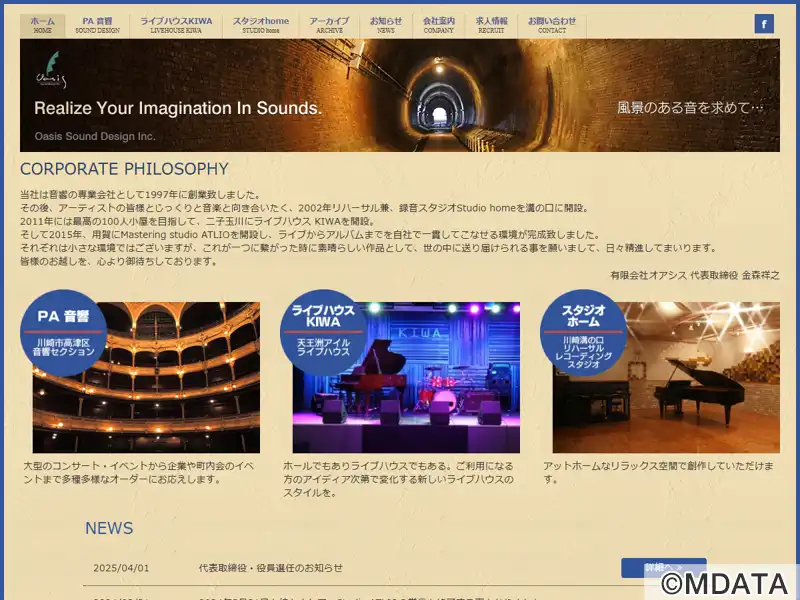Open お知らせ NEWS menu item
800x600 pixels.
386,26
